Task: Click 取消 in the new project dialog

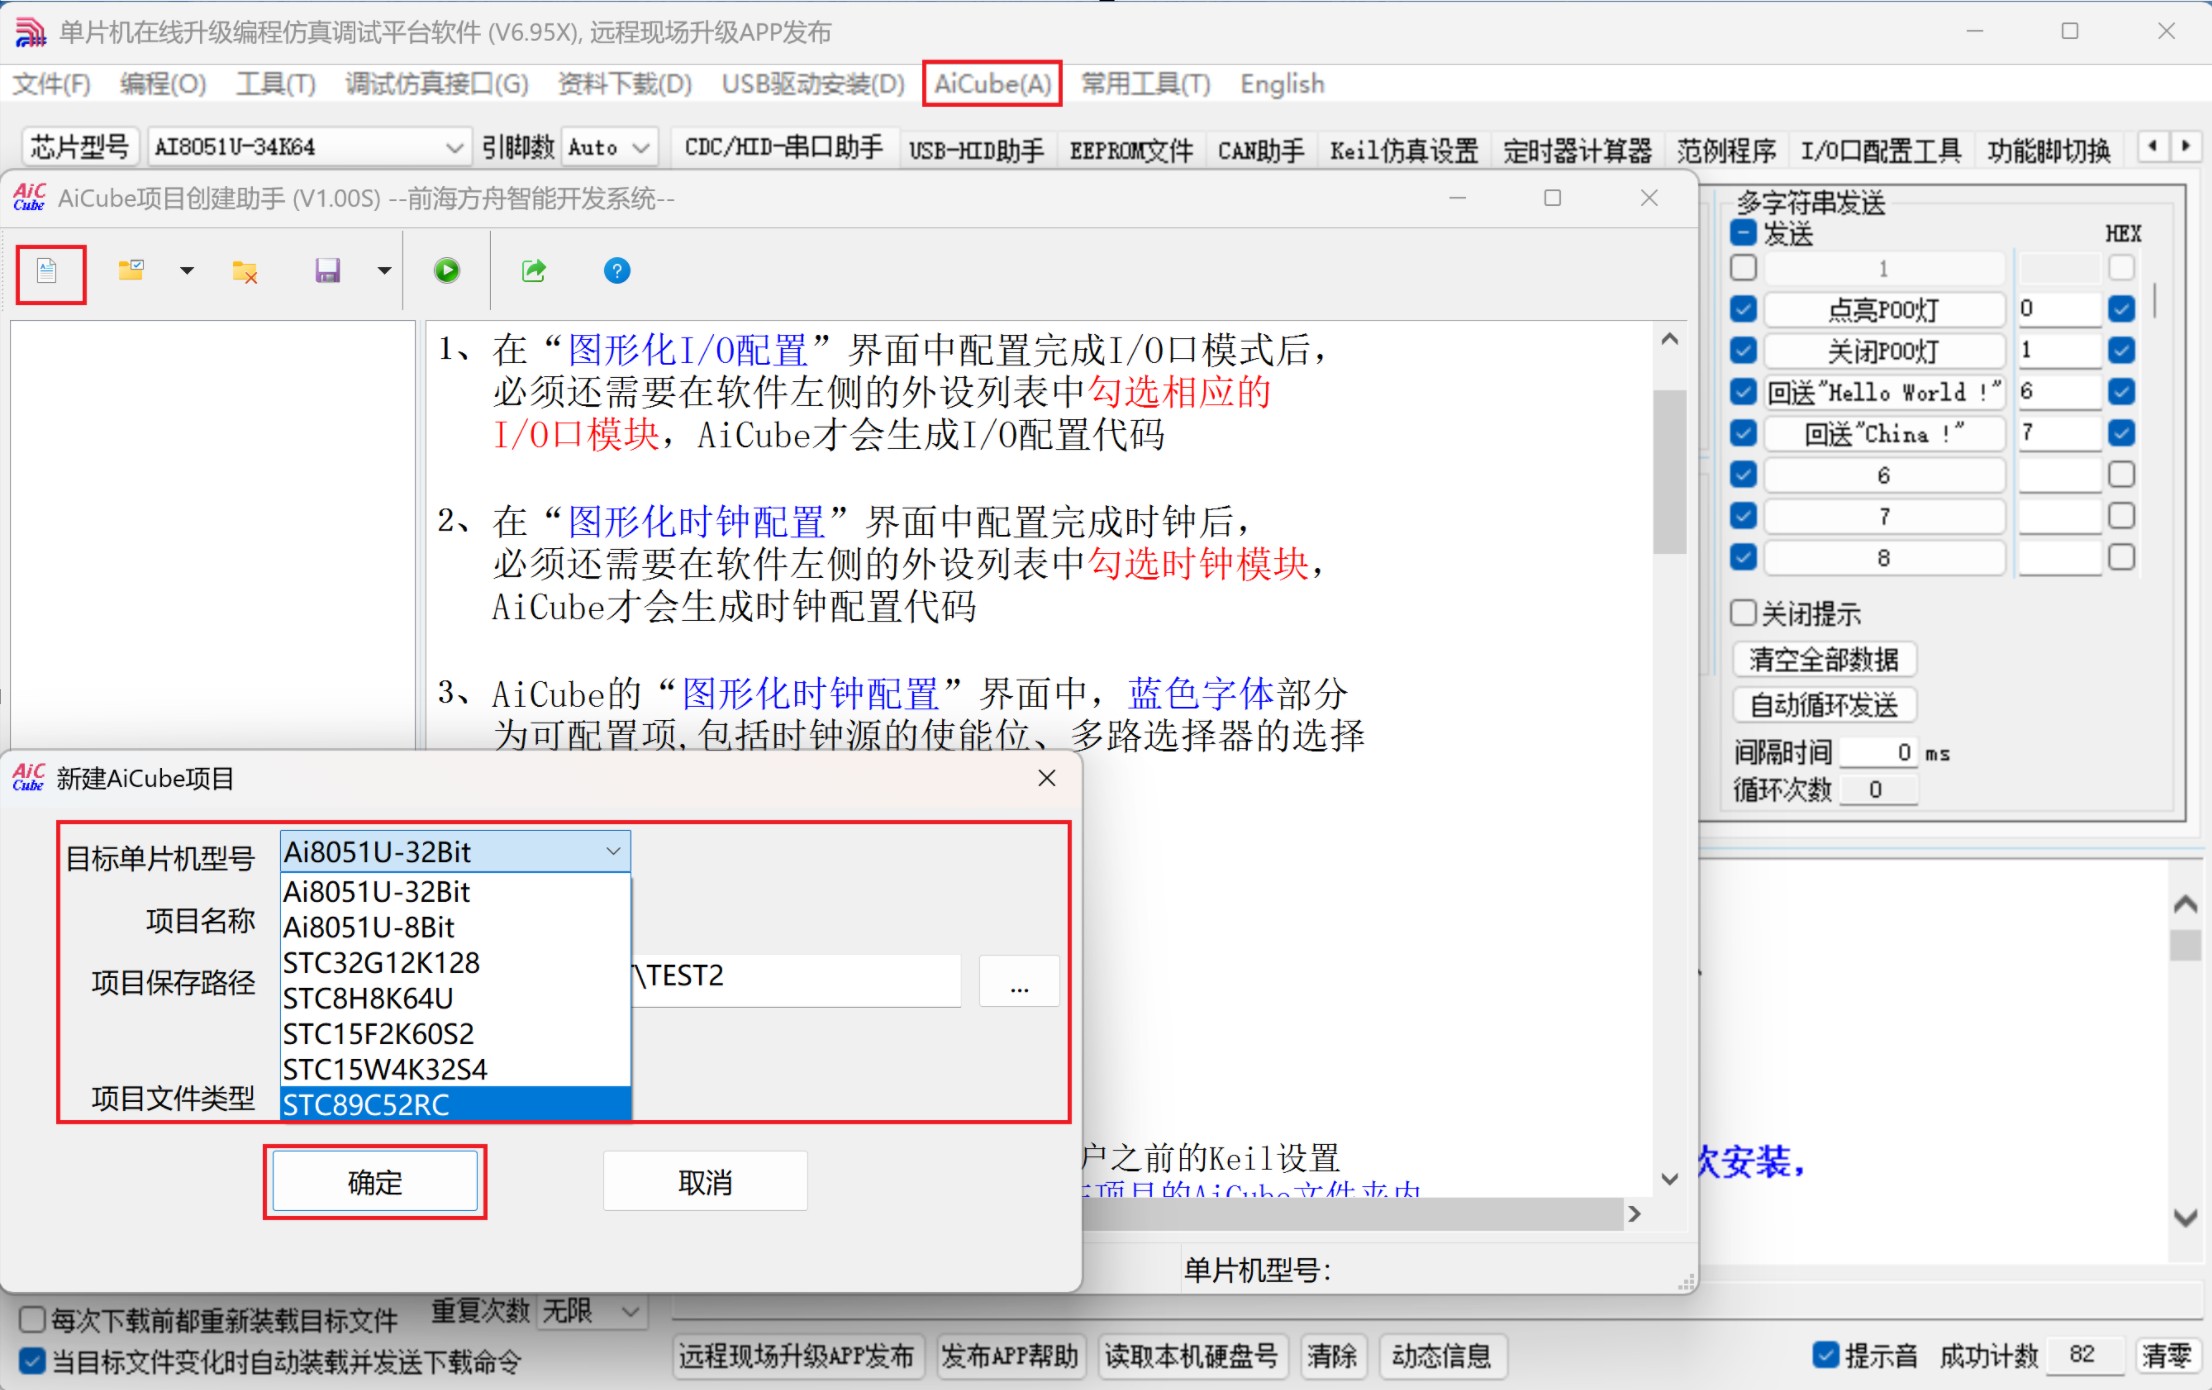Action: pos(705,1182)
